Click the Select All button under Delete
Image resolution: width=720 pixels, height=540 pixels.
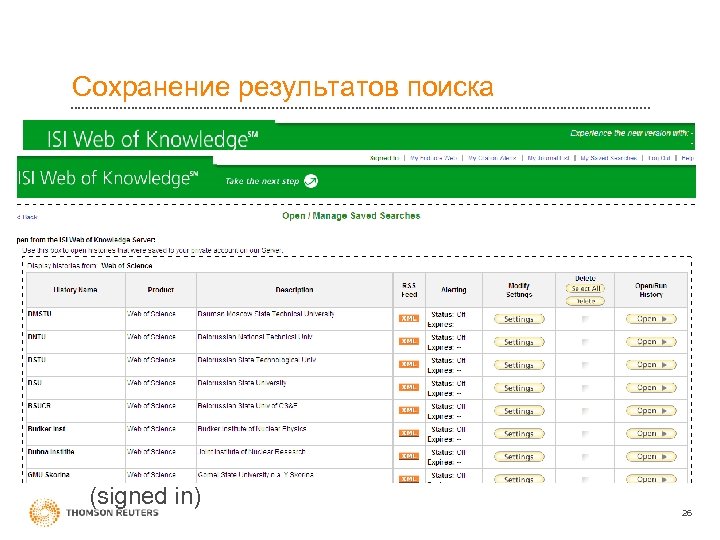coord(585,288)
